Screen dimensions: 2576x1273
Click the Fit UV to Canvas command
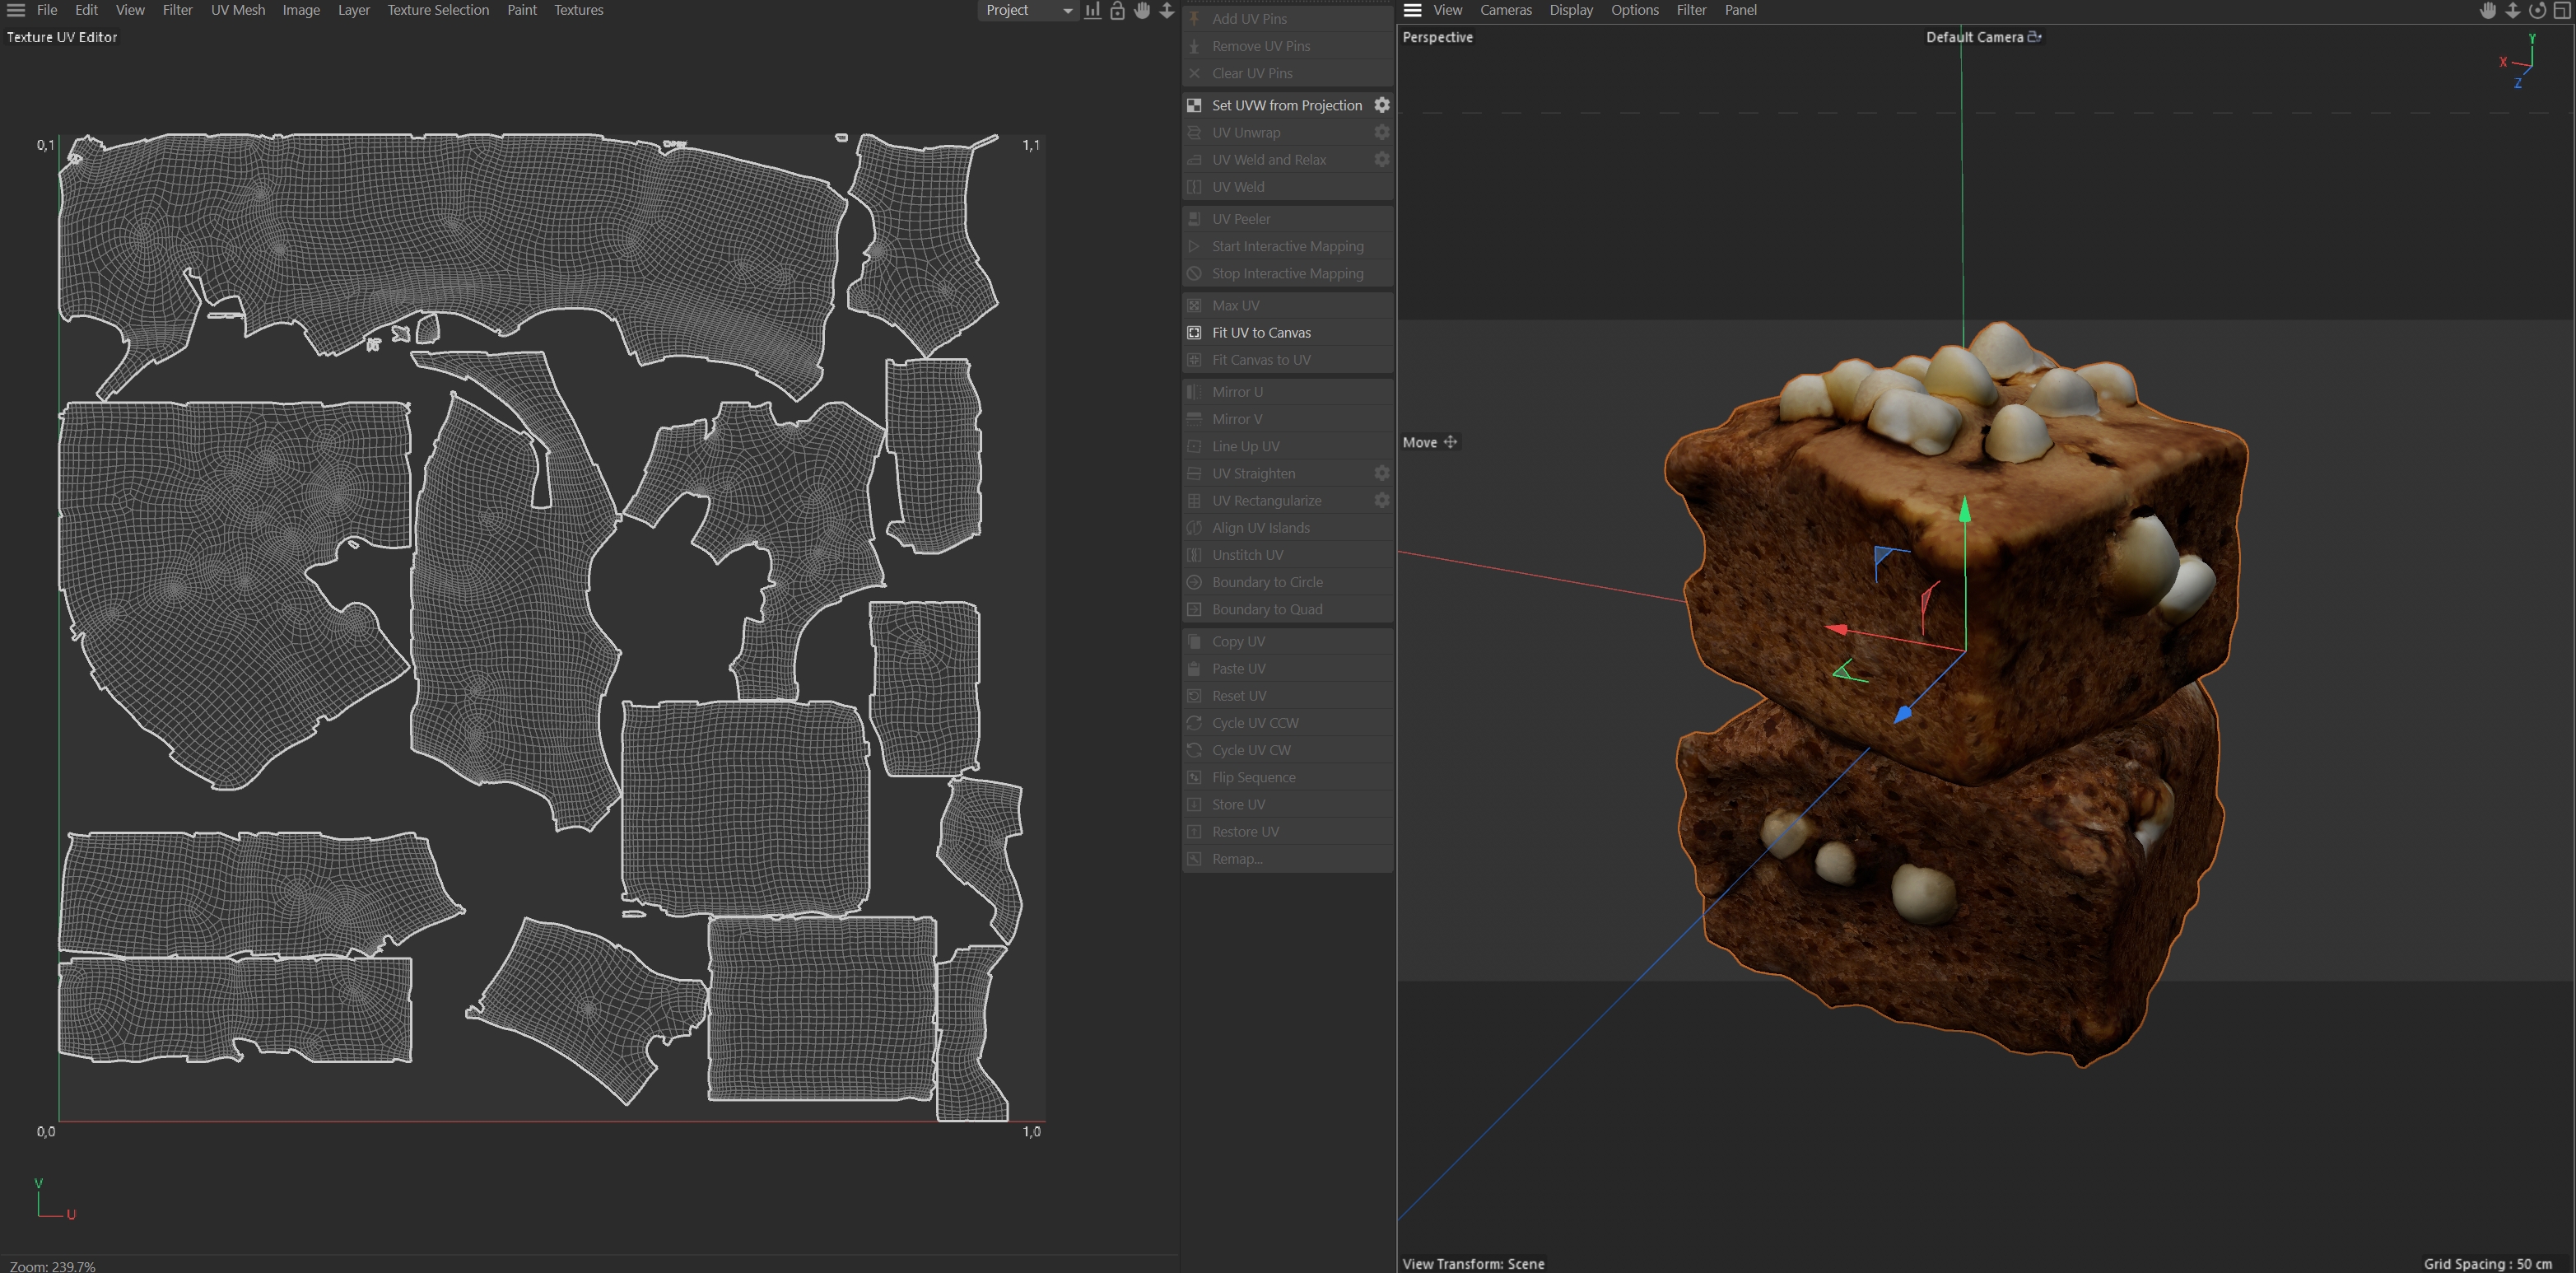pyautogui.click(x=1260, y=332)
